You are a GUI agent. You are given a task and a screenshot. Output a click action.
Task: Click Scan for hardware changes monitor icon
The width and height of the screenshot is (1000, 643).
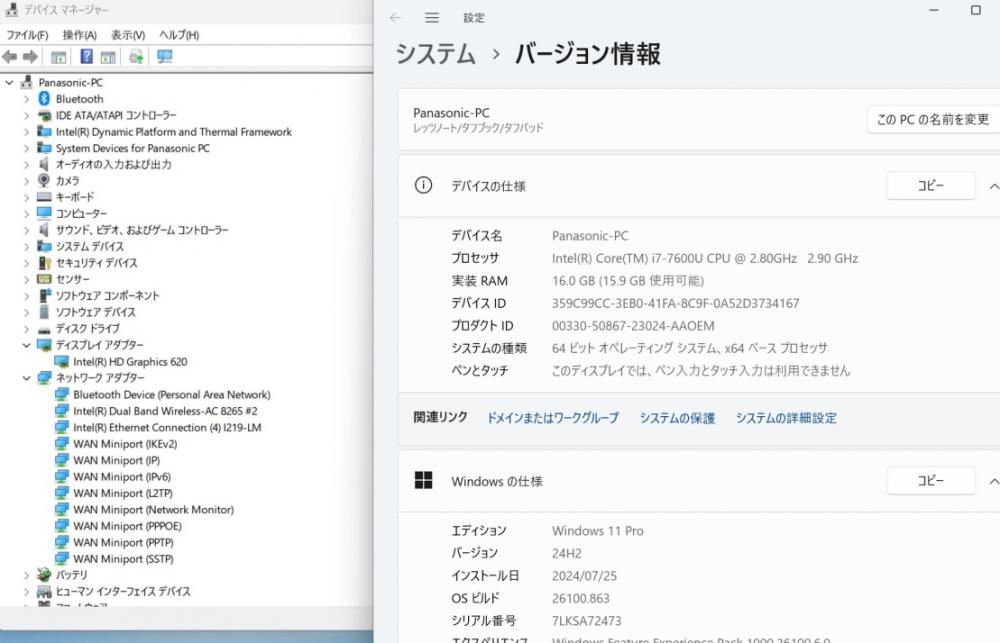click(165, 57)
